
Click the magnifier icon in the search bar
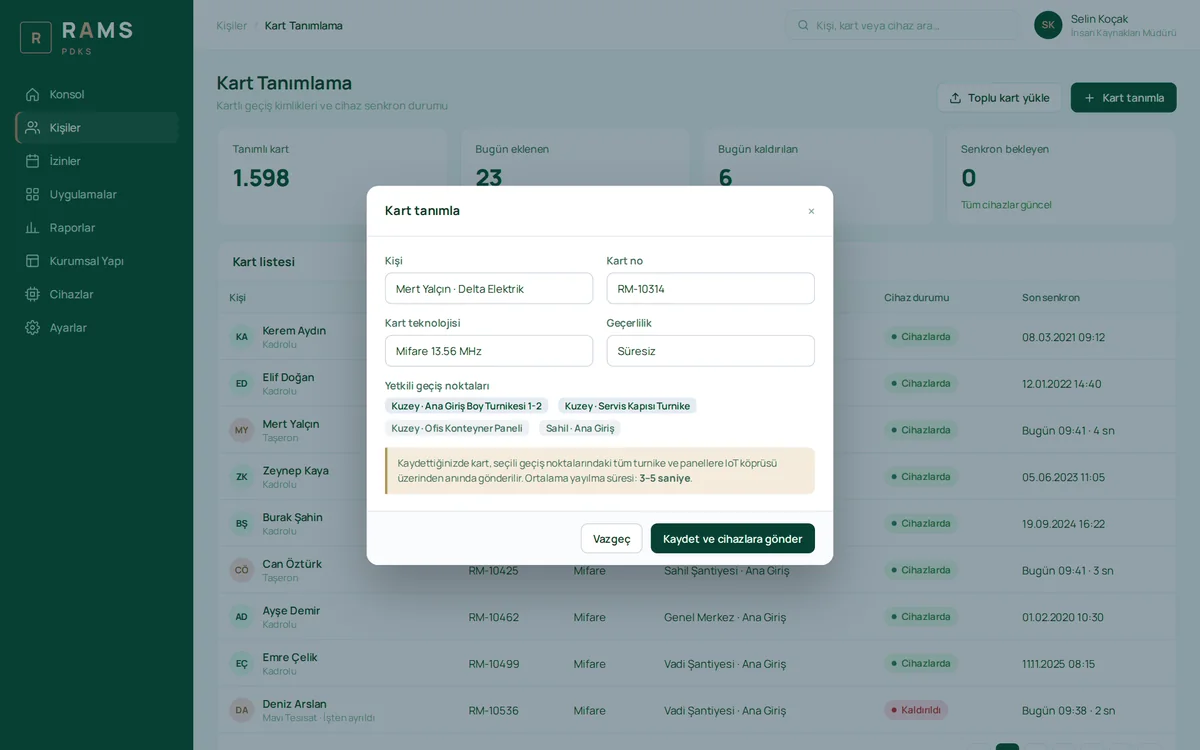[802, 25]
